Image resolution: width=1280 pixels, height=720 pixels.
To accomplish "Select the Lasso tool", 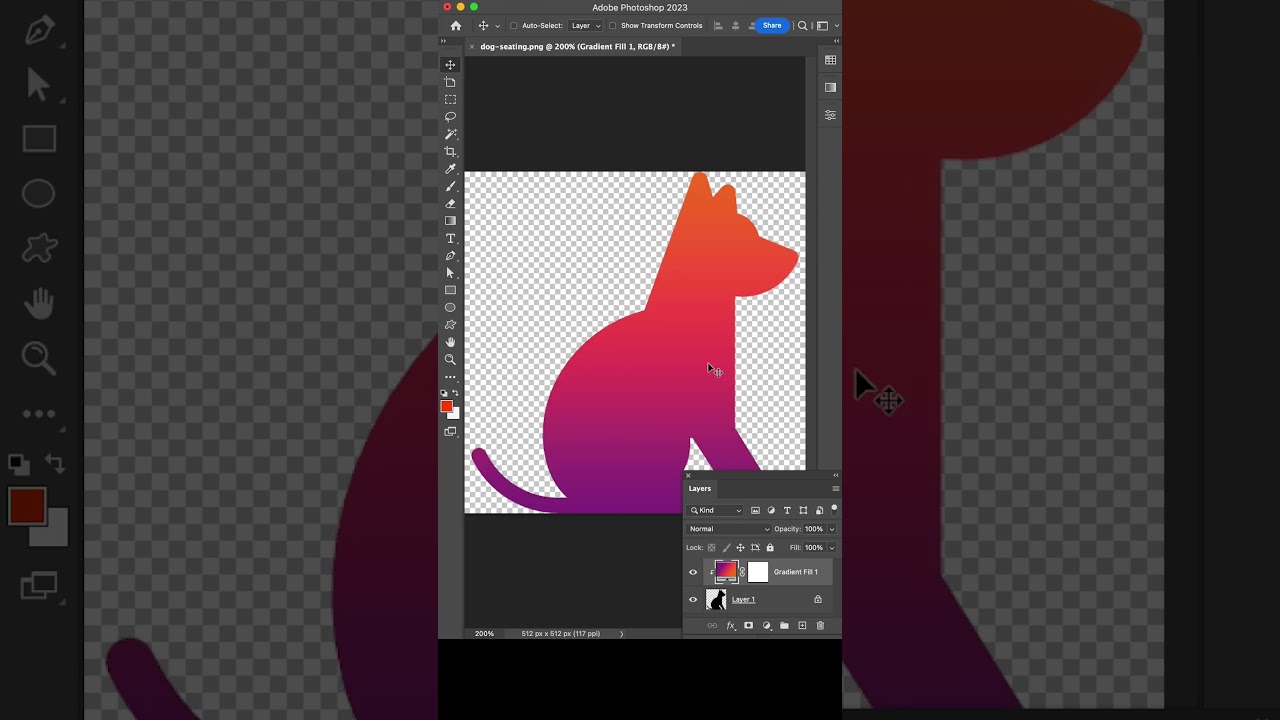I will click(x=450, y=117).
